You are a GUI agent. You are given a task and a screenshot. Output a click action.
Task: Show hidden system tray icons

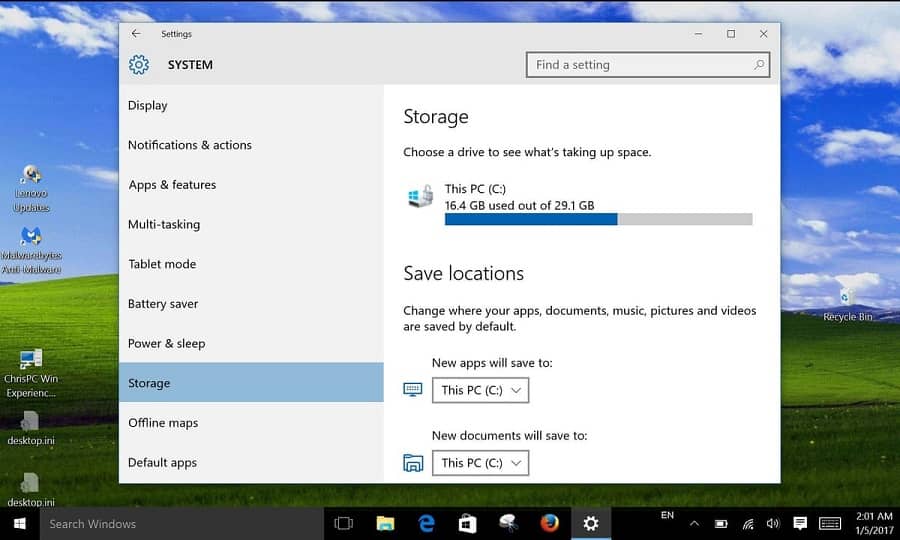tap(696, 523)
